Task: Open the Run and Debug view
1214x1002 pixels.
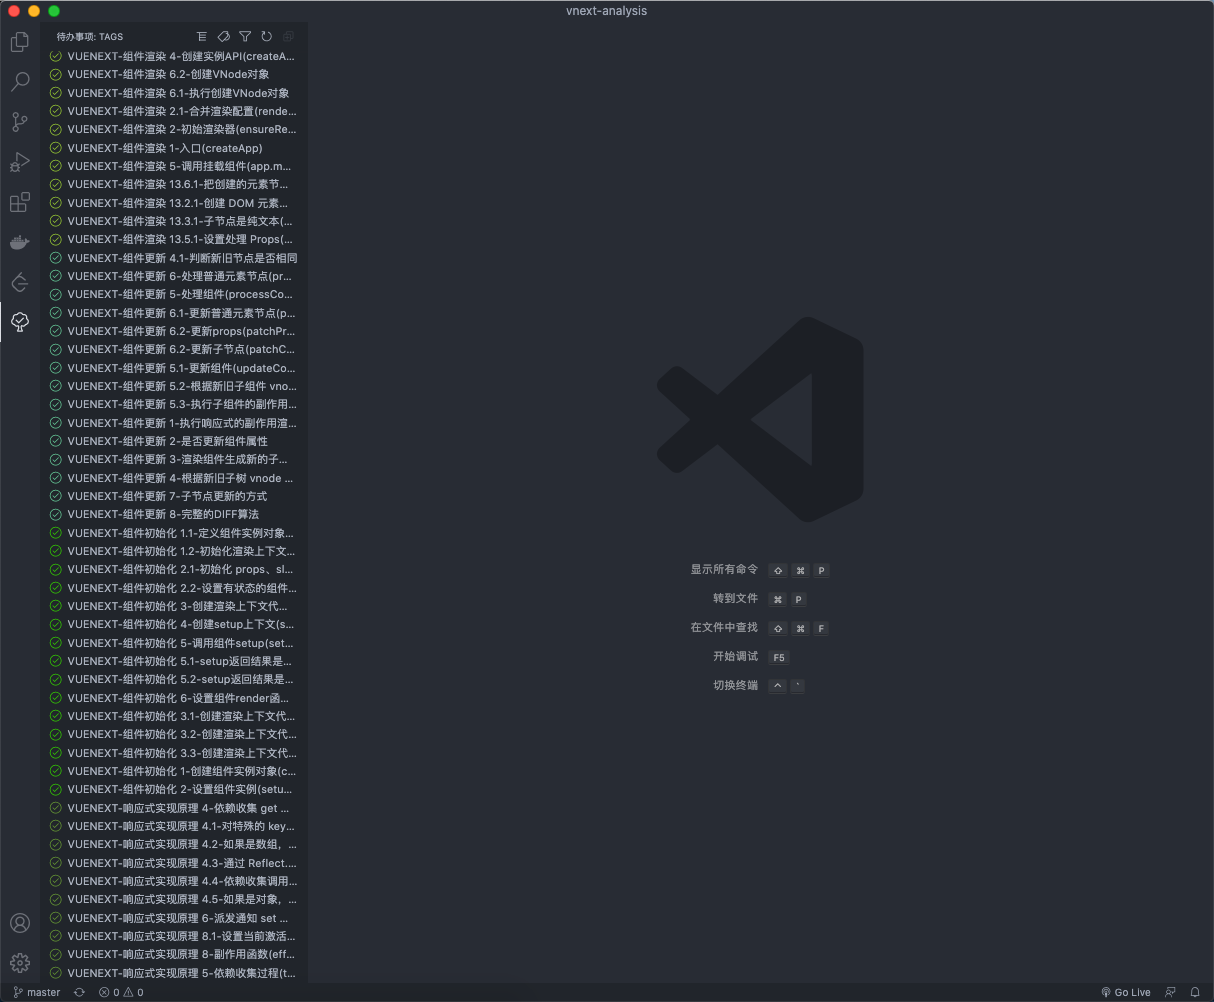Action: [20, 162]
